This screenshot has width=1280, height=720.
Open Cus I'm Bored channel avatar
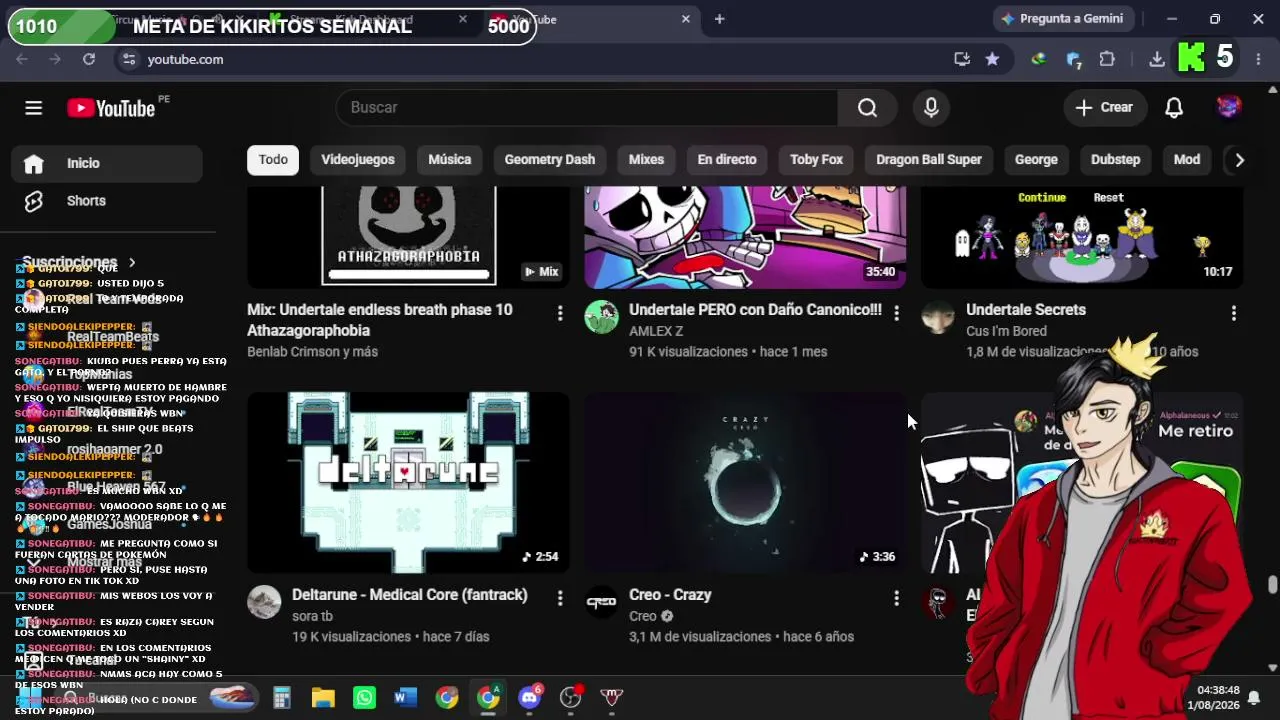pyautogui.click(x=938, y=317)
